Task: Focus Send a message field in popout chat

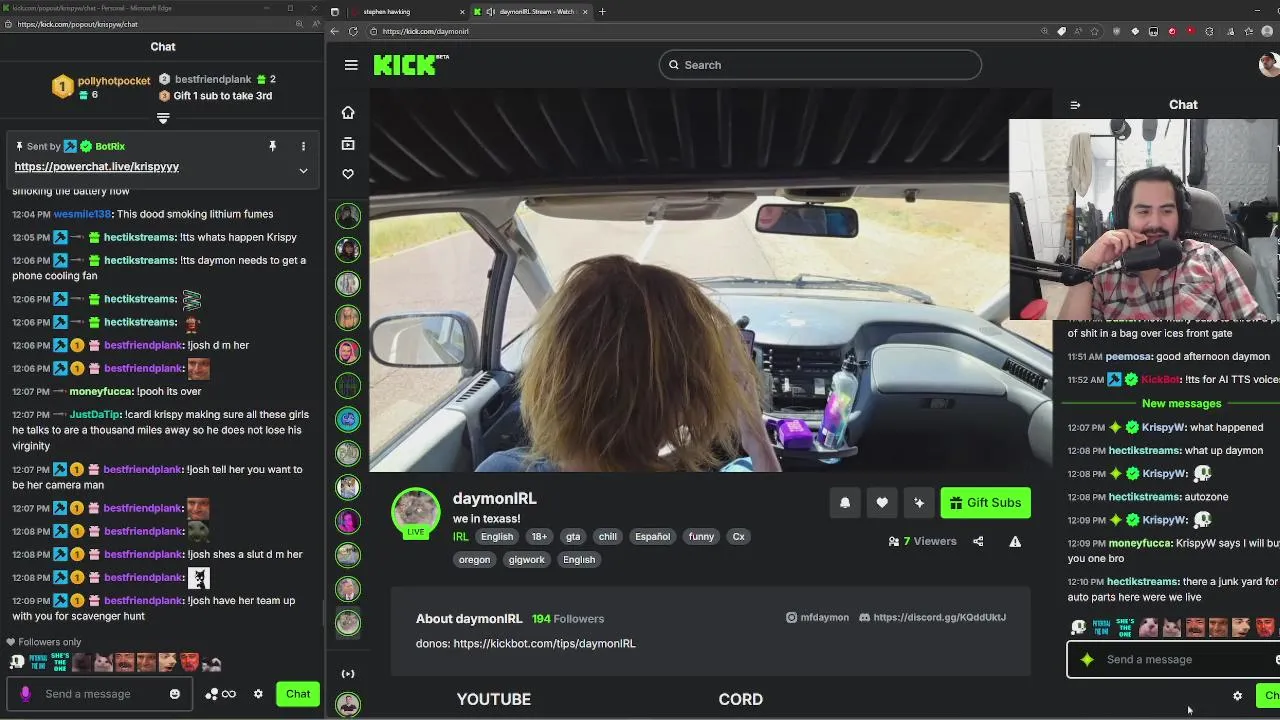Action: (x=98, y=694)
